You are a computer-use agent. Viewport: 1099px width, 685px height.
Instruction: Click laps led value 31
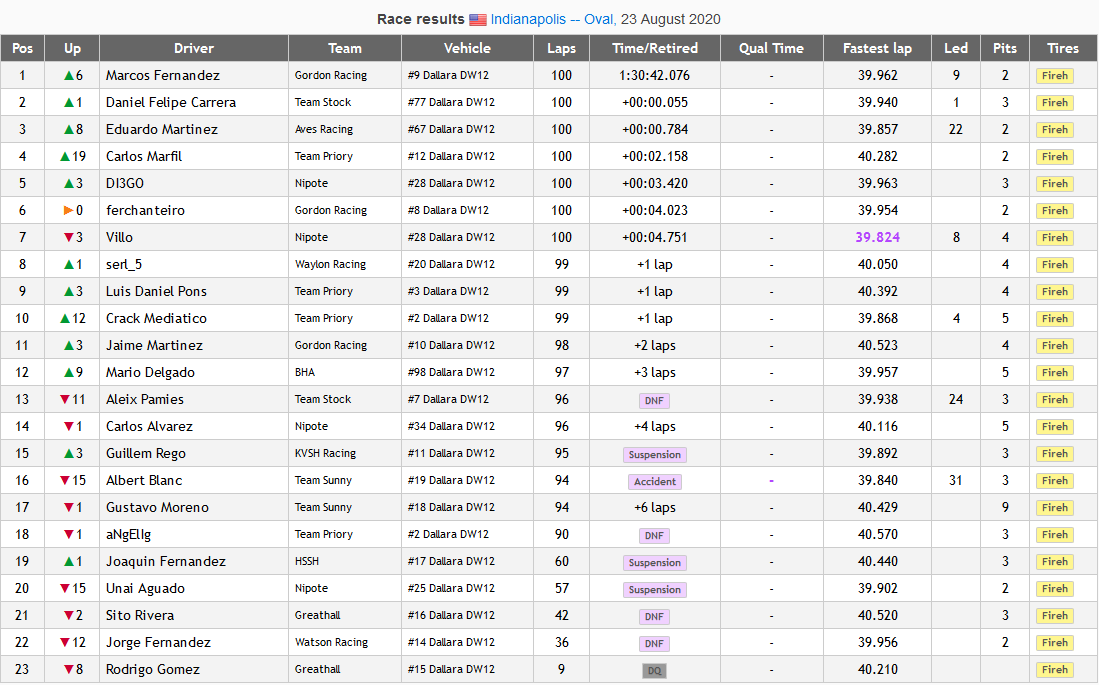(955, 480)
